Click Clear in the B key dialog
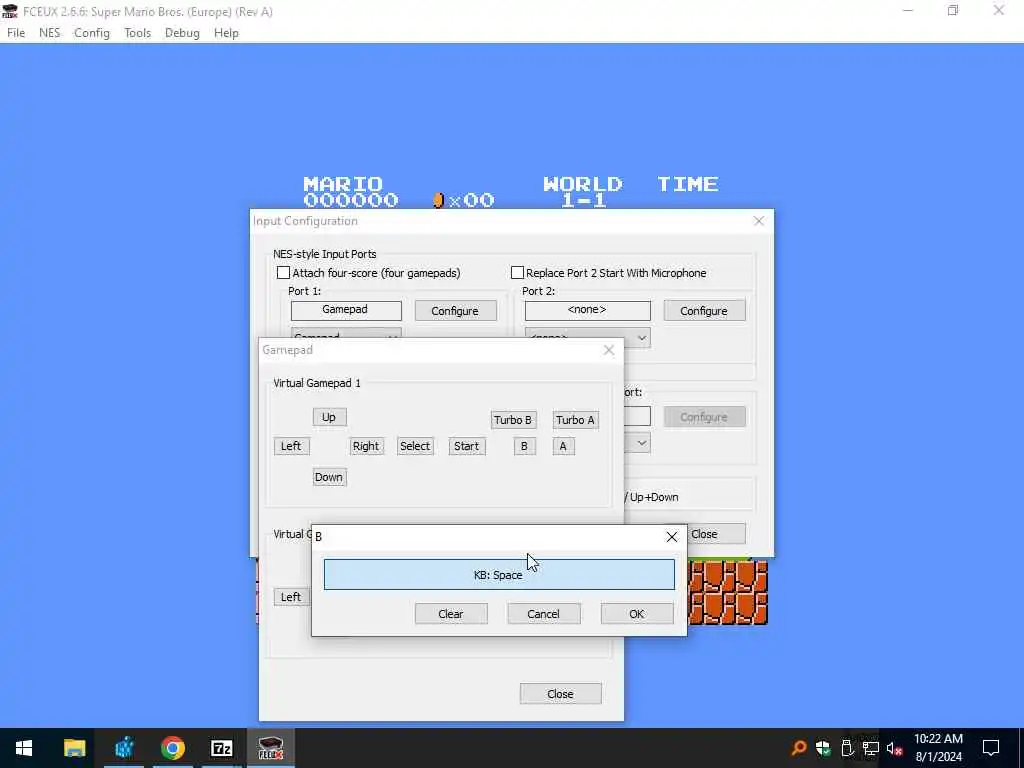1024x768 pixels. point(451,614)
